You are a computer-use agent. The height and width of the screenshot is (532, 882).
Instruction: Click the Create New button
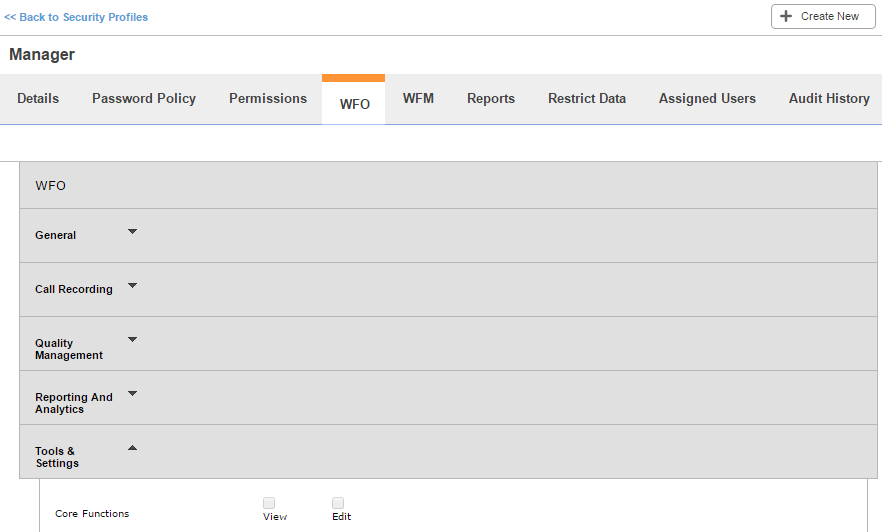pos(823,17)
